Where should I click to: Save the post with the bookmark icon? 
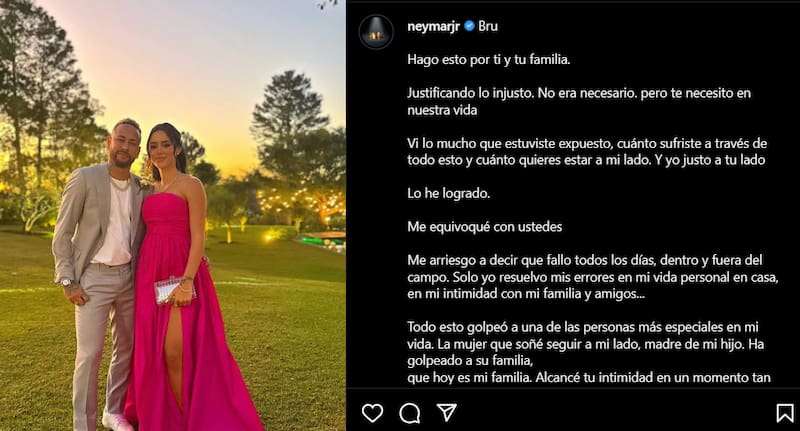785,413
